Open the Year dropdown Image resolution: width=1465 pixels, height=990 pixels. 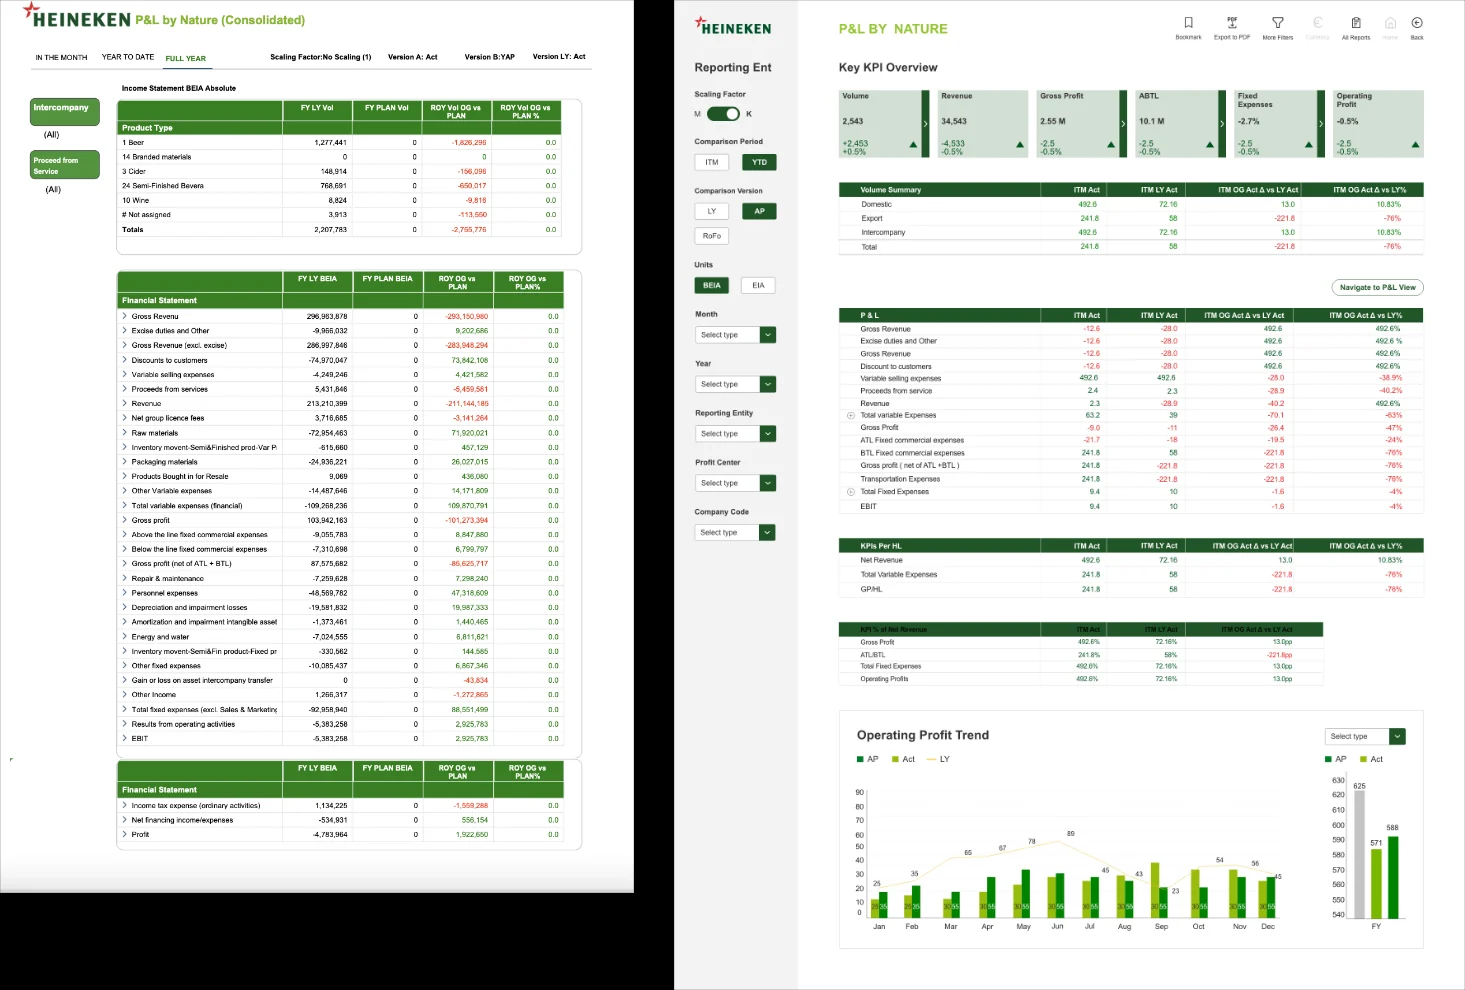(735, 384)
